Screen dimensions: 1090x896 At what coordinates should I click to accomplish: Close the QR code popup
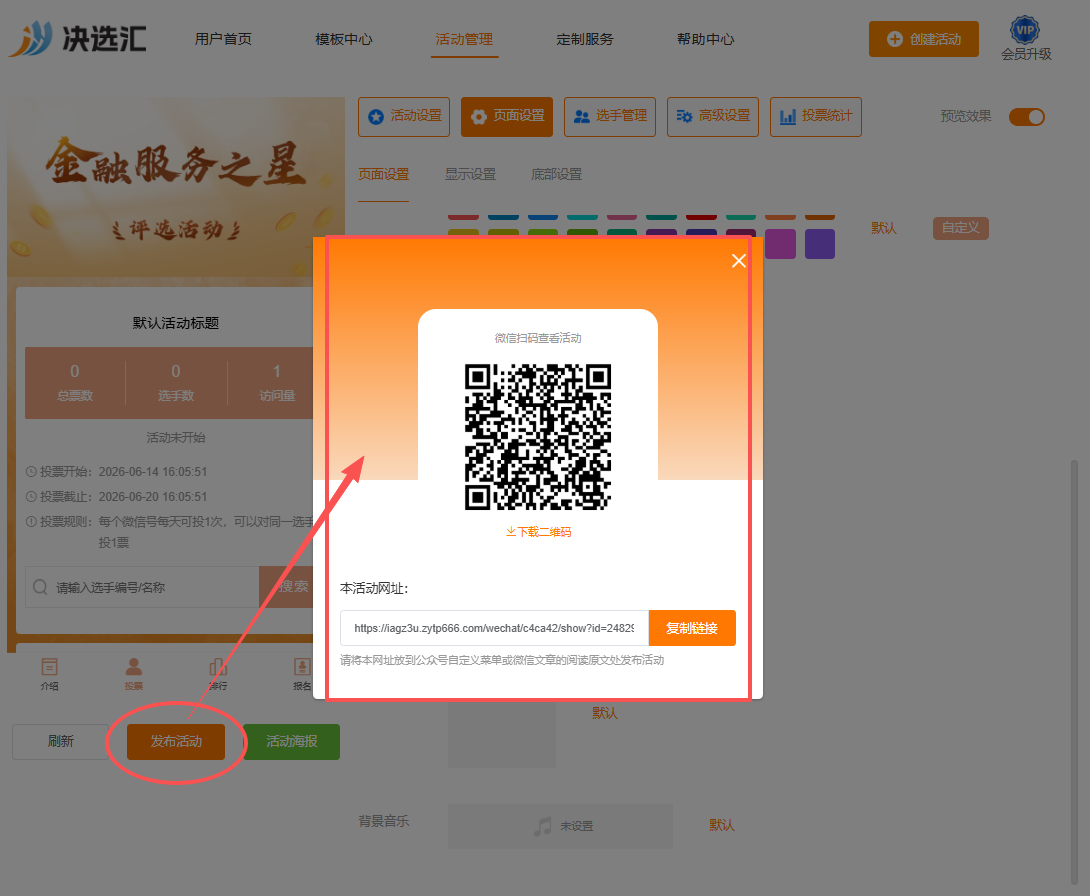[738, 261]
